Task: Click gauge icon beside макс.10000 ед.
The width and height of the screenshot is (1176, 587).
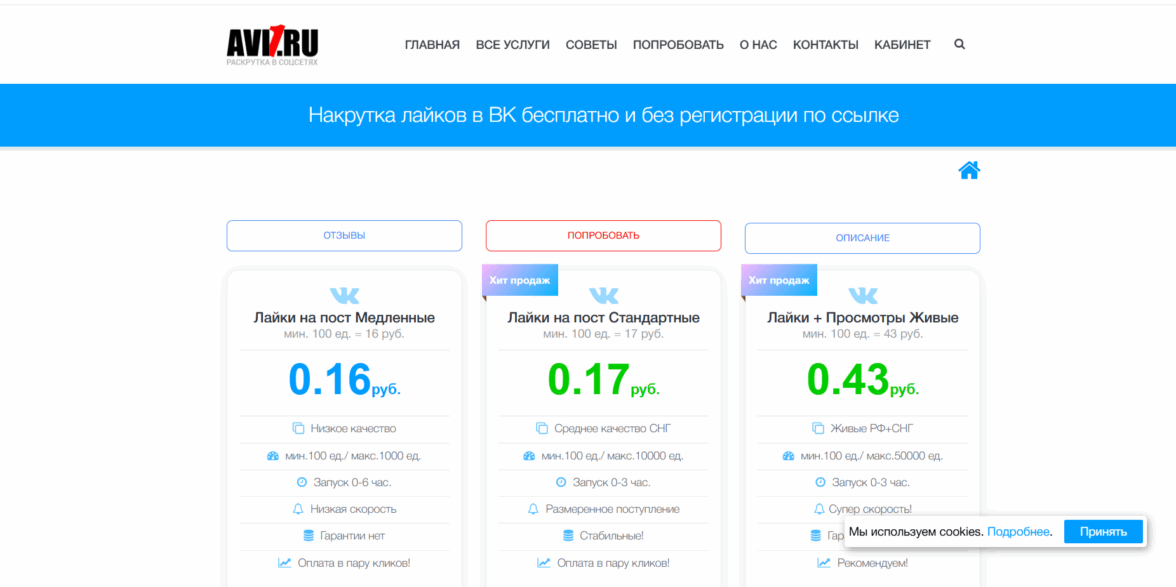Action: [x=529, y=456]
